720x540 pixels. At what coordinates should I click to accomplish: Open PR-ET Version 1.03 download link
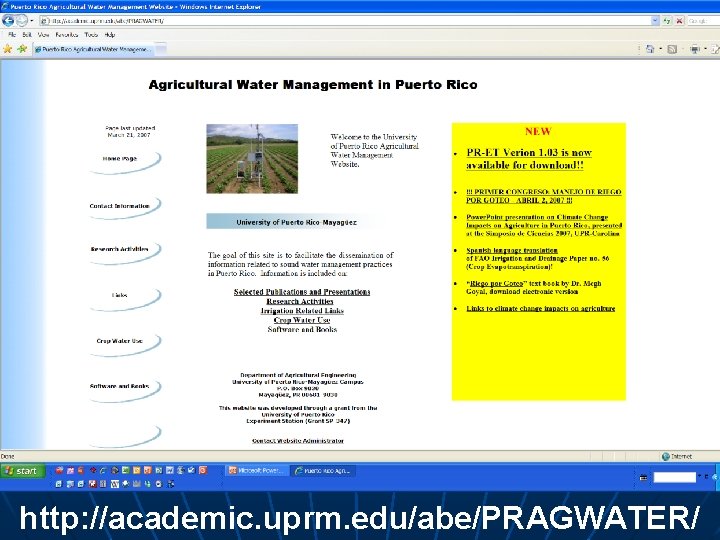pyautogui.click(x=529, y=158)
